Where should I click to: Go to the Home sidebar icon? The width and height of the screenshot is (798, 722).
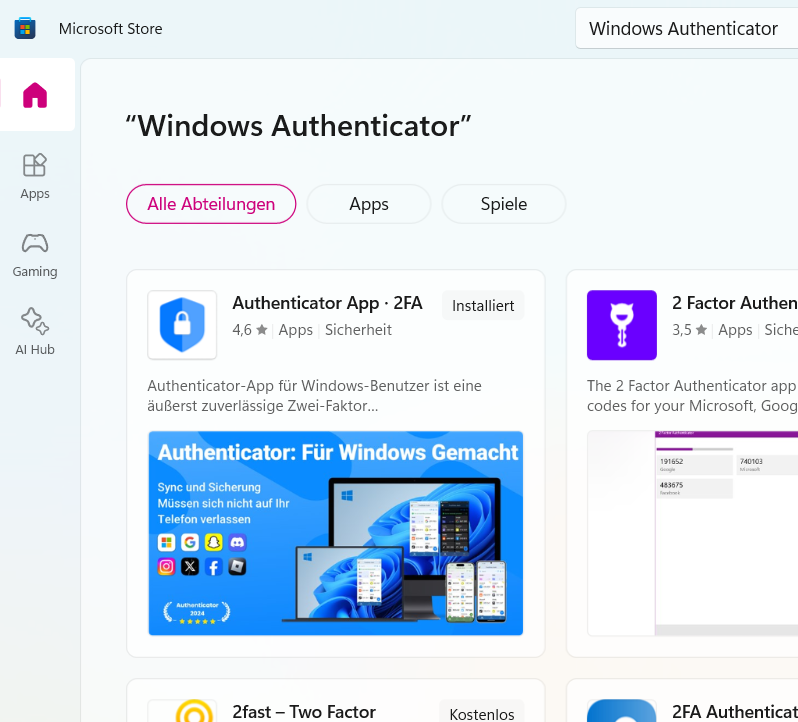click(35, 95)
